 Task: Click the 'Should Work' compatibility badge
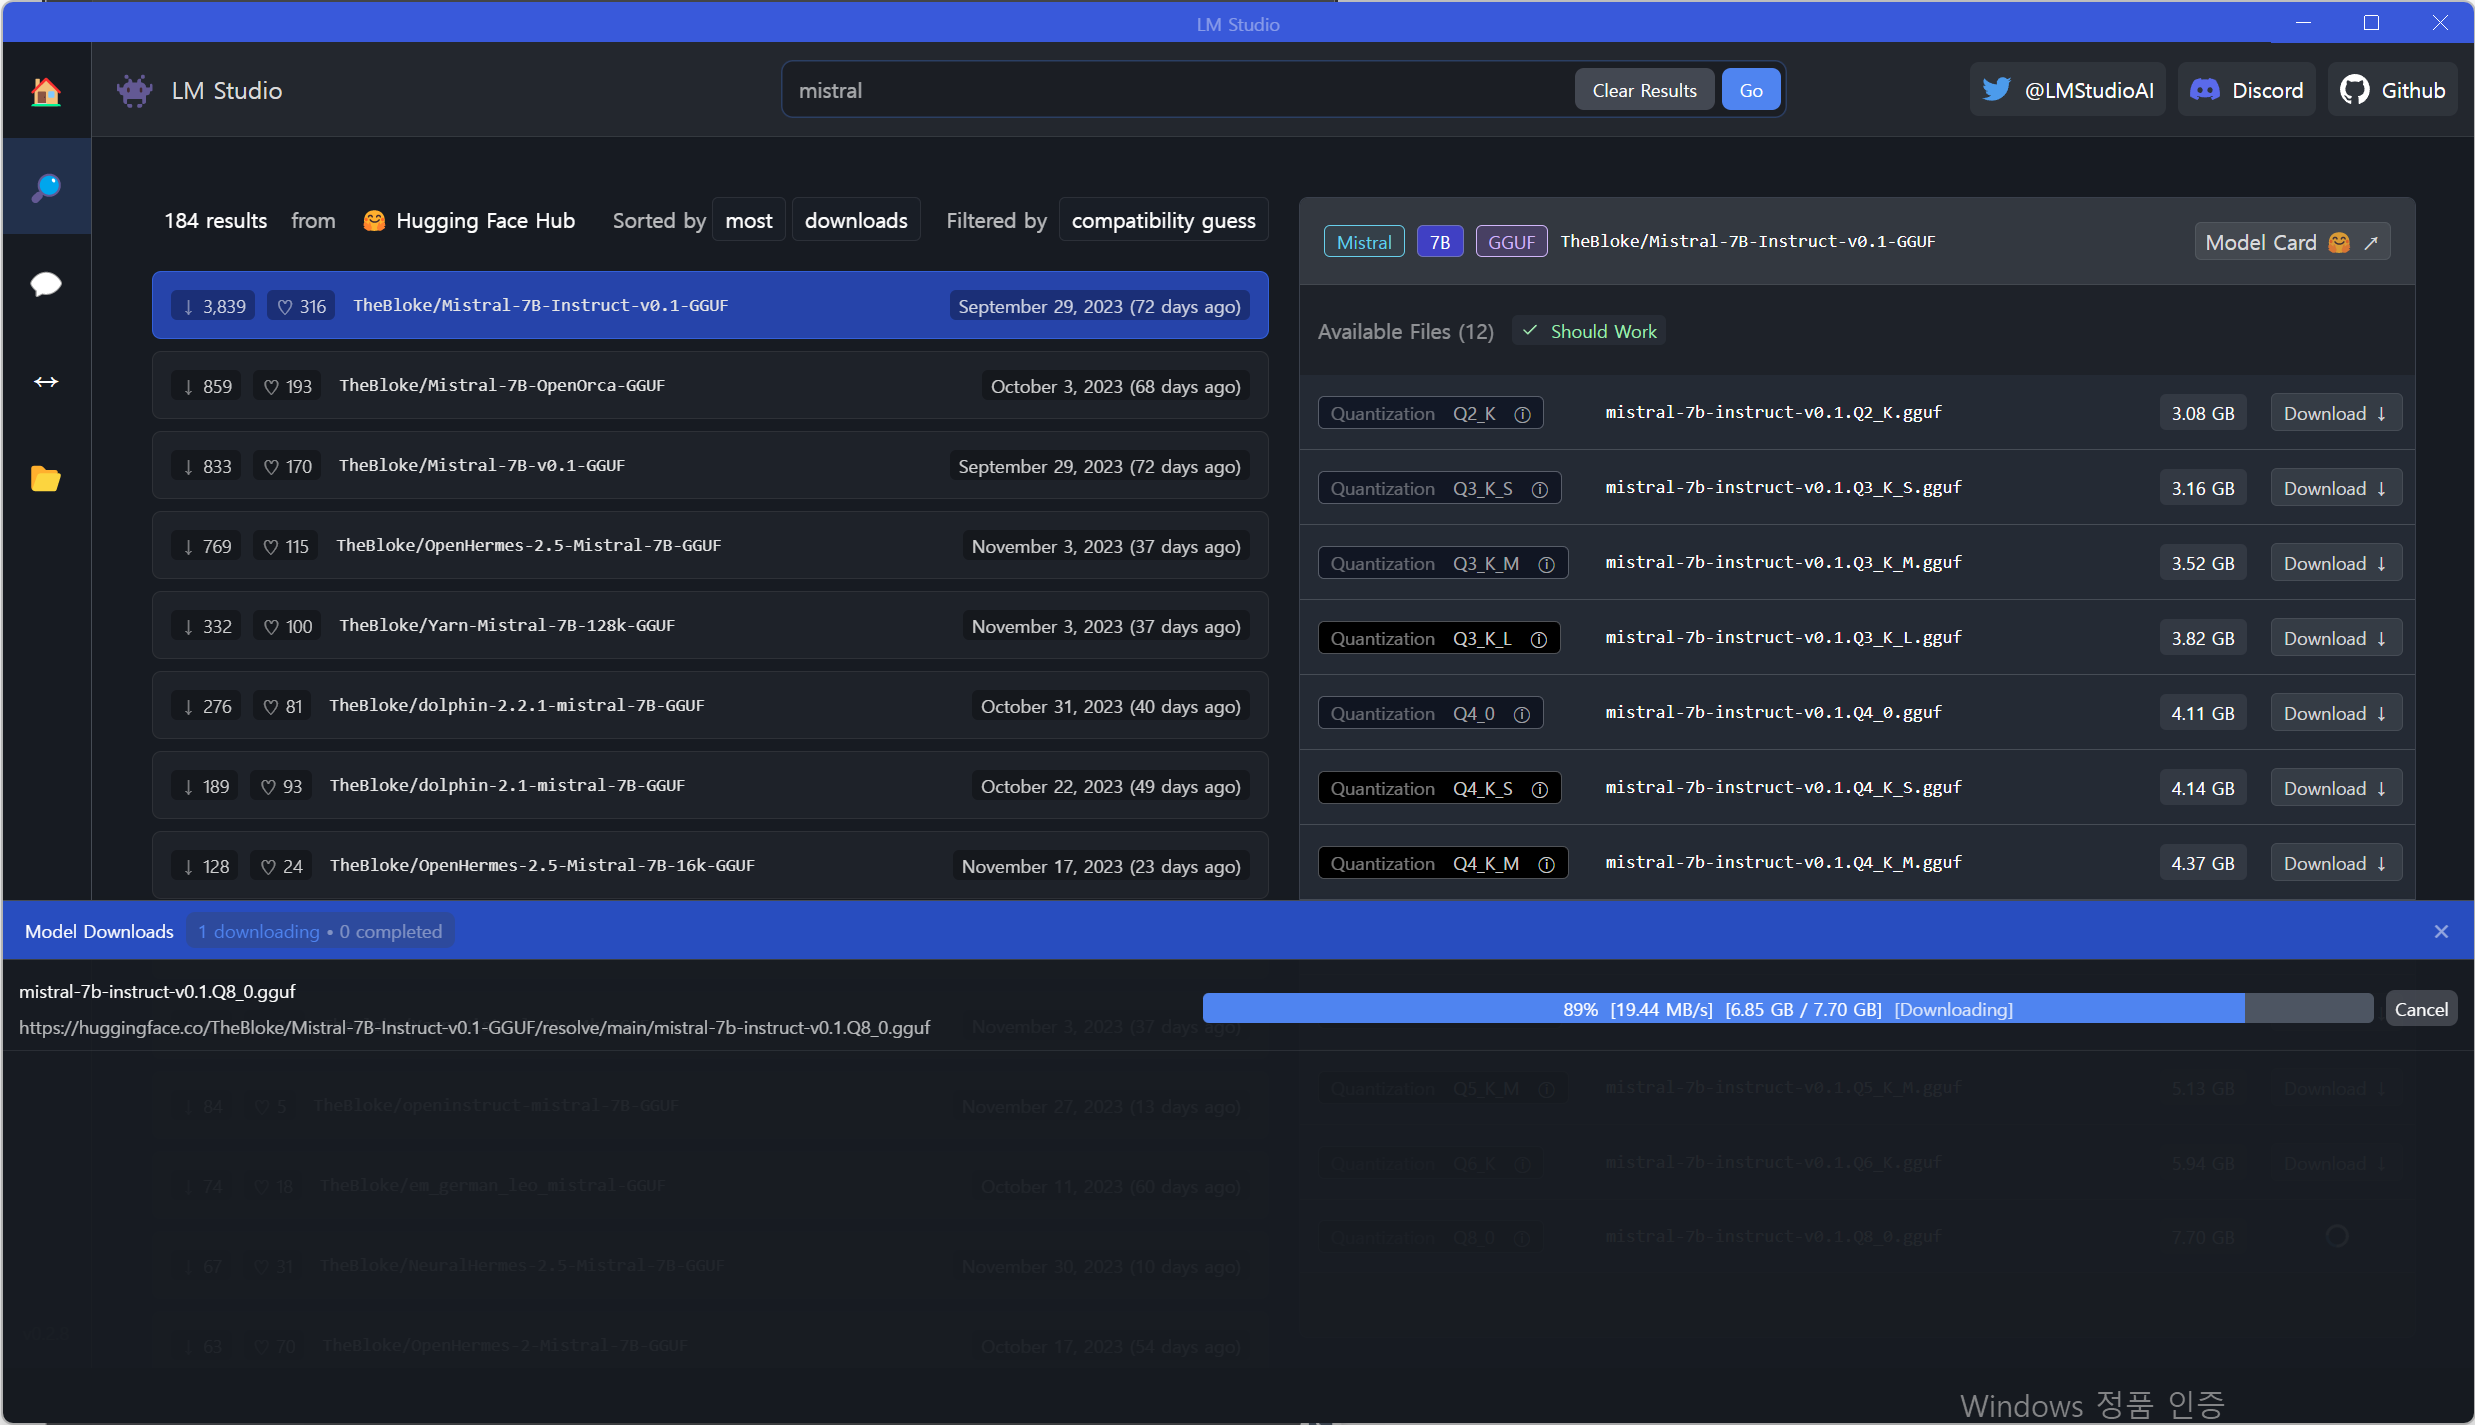pyautogui.click(x=1590, y=331)
